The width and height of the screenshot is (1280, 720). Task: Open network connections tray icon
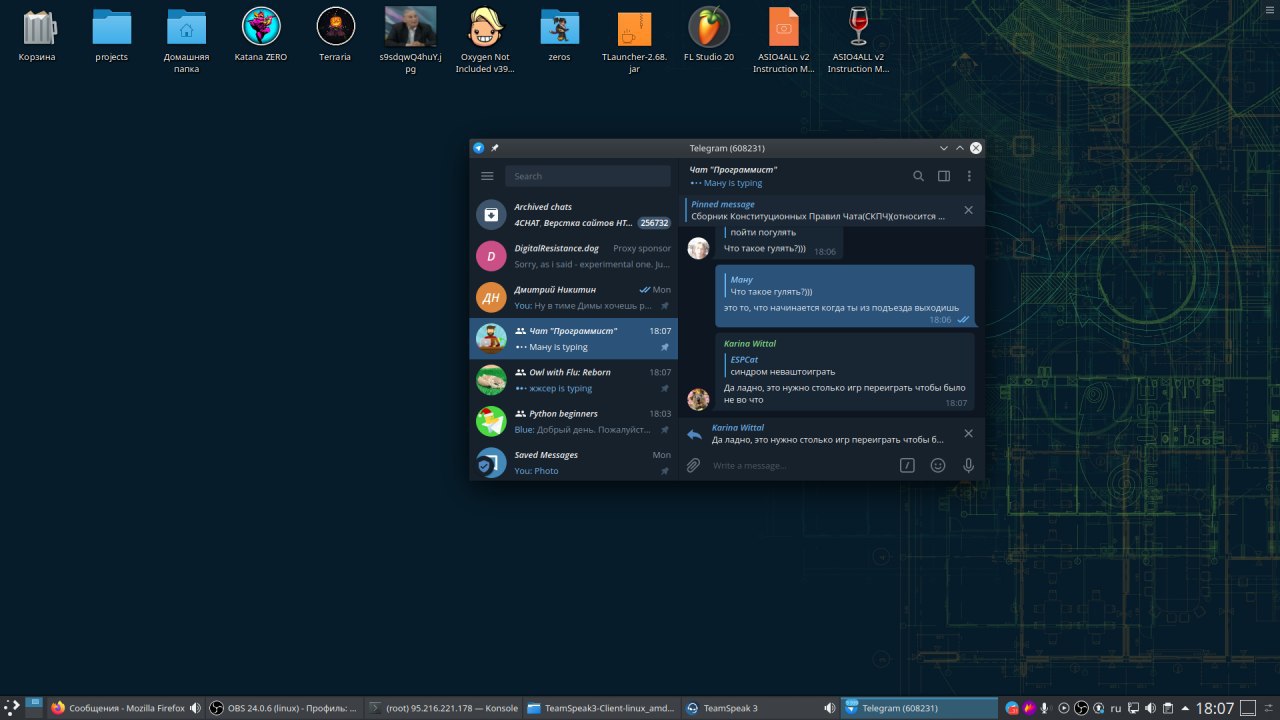pos(1134,708)
